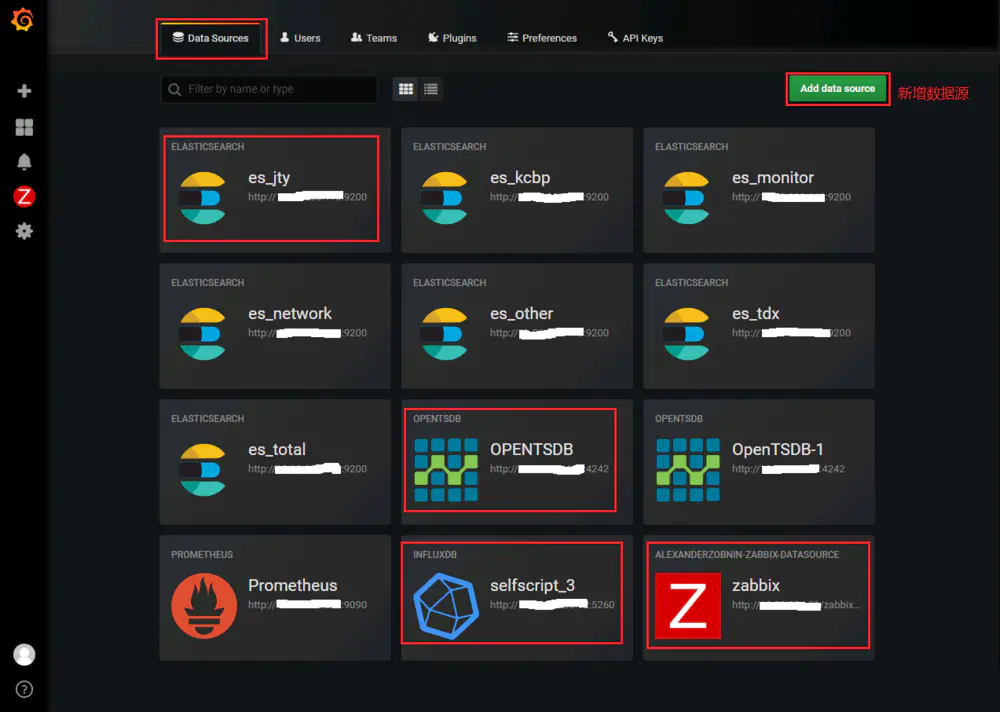This screenshot has width=1000, height=712.
Task: Click the es_jty Elasticsearch logo
Action: pyautogui.click(x=202, y=198)
